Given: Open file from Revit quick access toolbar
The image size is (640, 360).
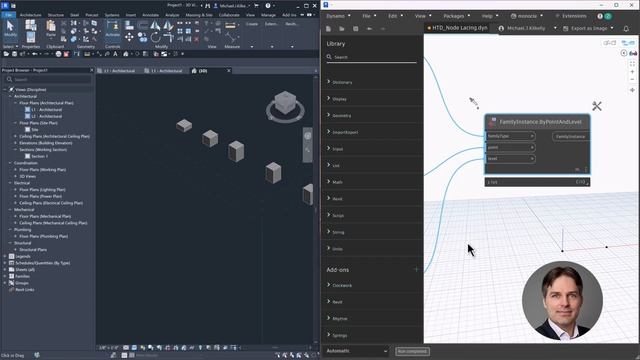Looking at the screenshot, I should coord(7,54).
